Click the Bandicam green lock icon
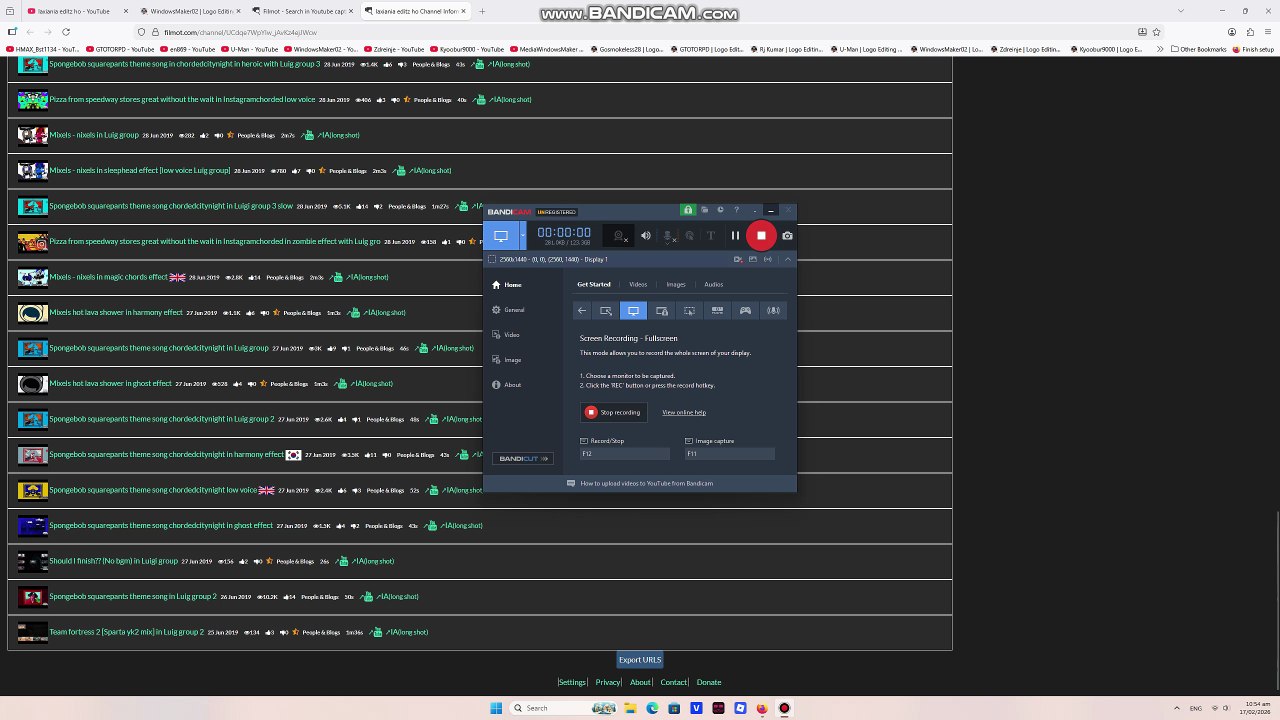Screen dimensions: 1280x720 687,210
